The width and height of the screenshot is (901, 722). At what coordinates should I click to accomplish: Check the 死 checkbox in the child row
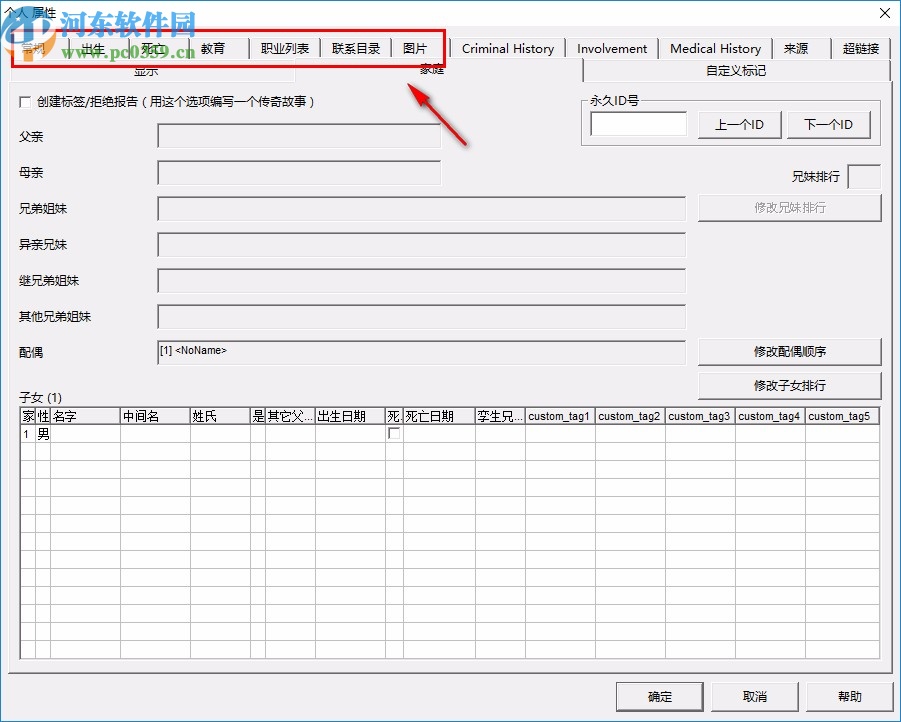[x=393, y=434]
